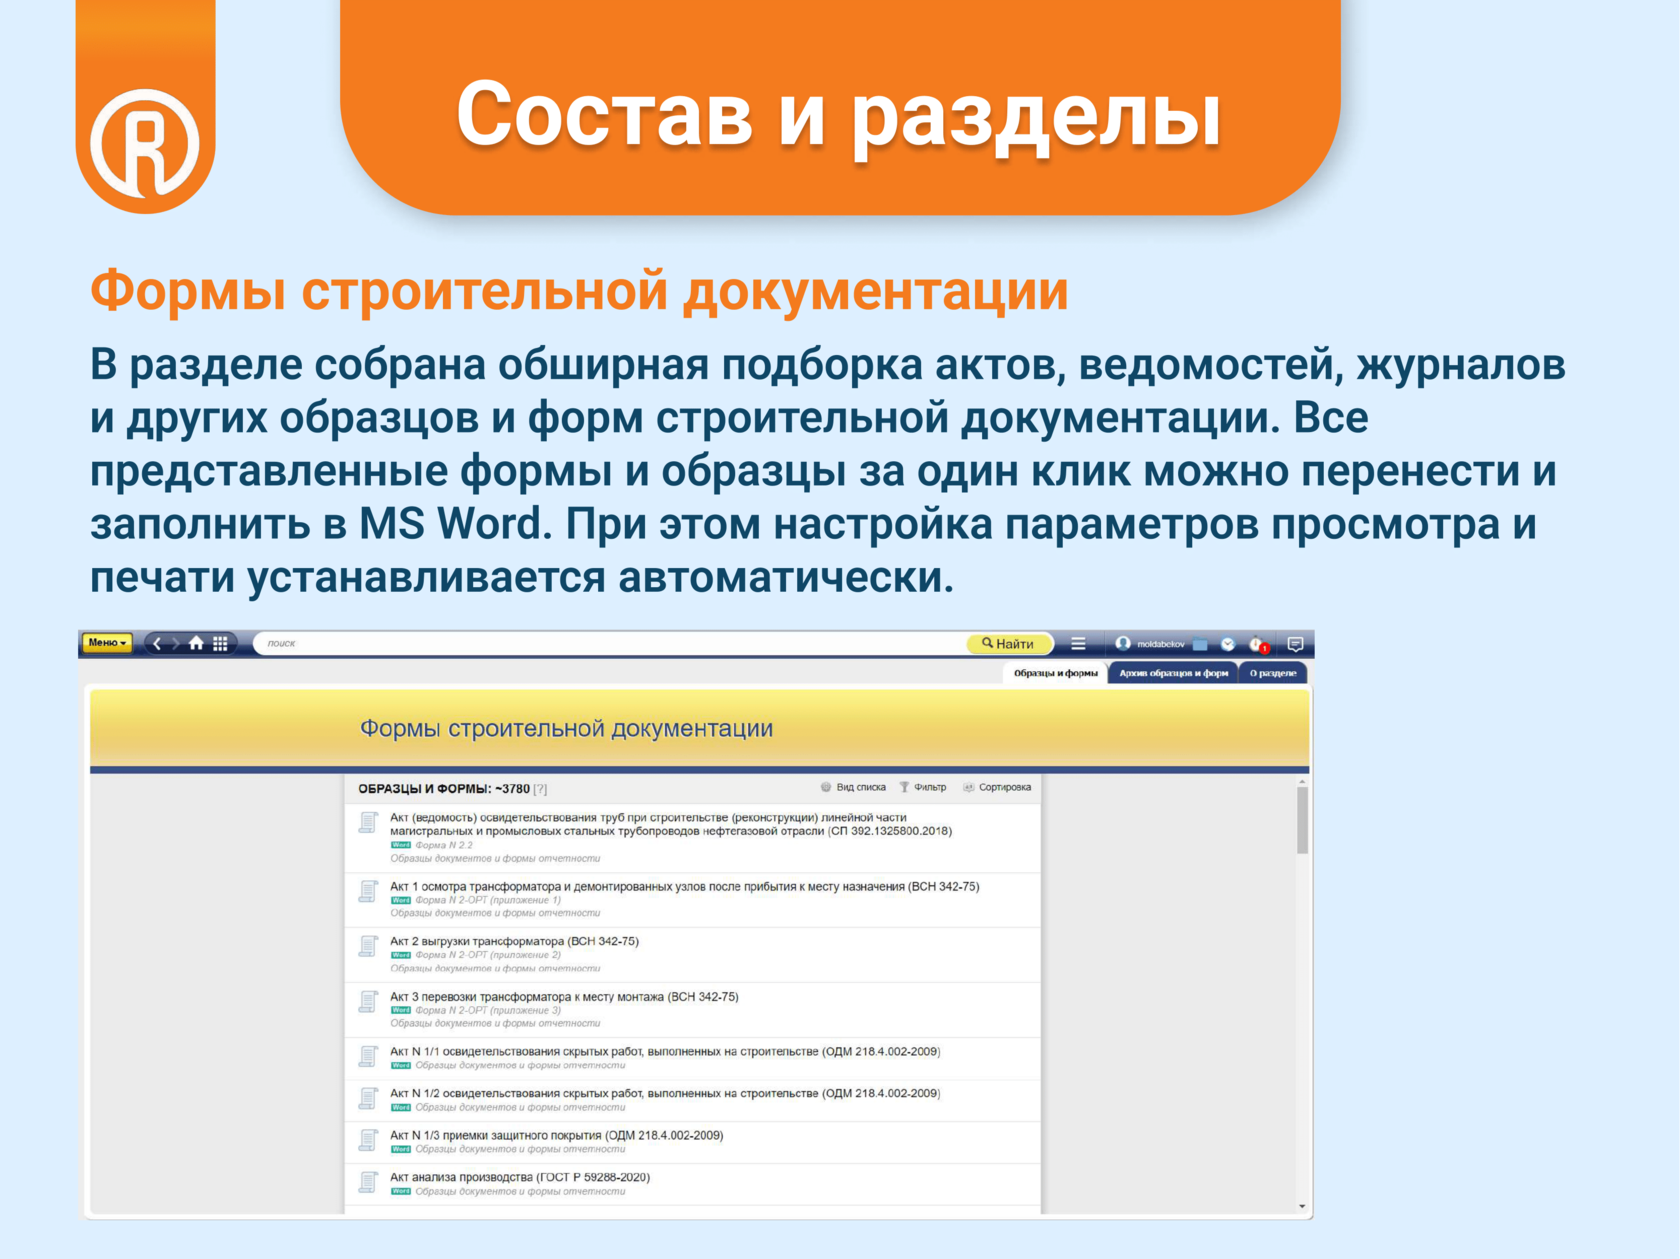Screen dimensions: 1680x1259
Task: Open the blue folder icon
Action: click(x=1200, y=644)
